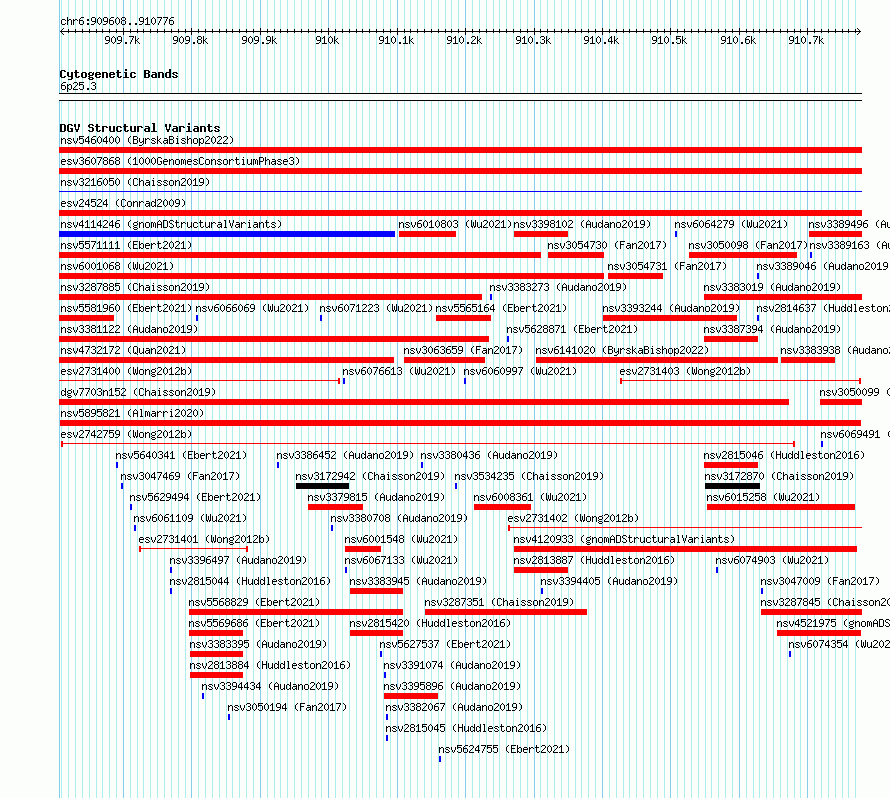The width and height of the screenshot is (890, 798).
Task: Open nsv5565164 (Ebert2021) label
Action: [x=501, y=308]
